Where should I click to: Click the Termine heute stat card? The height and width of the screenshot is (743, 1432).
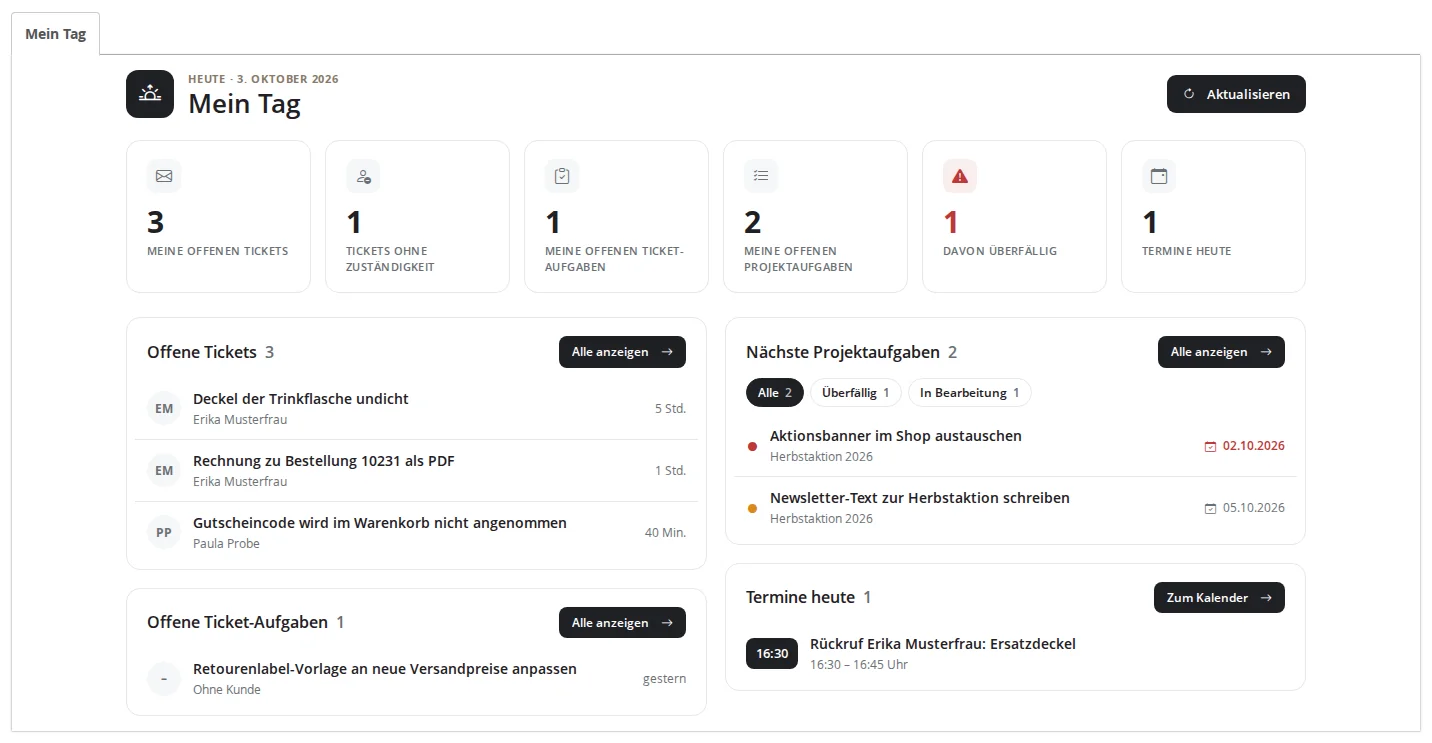[1213, 216]
